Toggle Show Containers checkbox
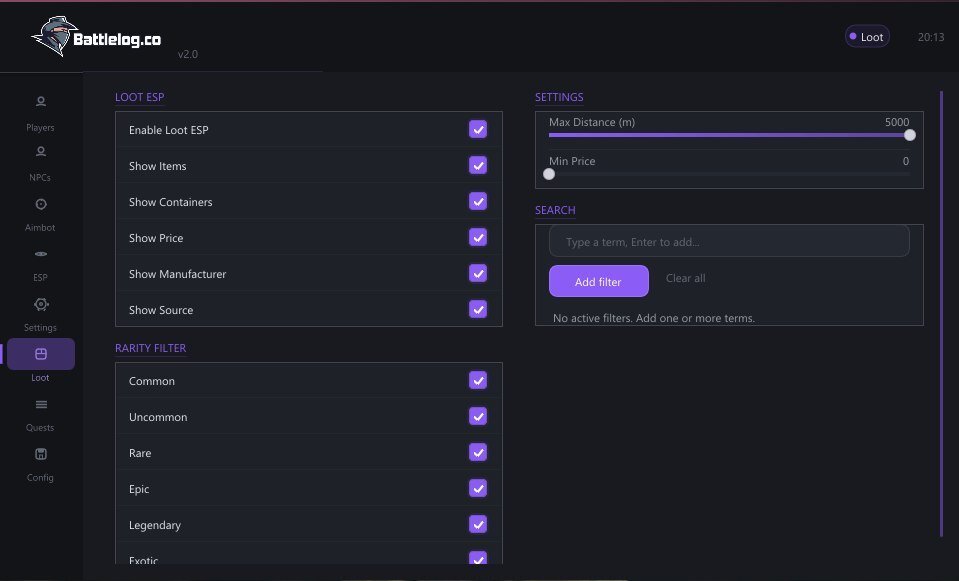Screen dimensions: 959x581 click(478, 201)
